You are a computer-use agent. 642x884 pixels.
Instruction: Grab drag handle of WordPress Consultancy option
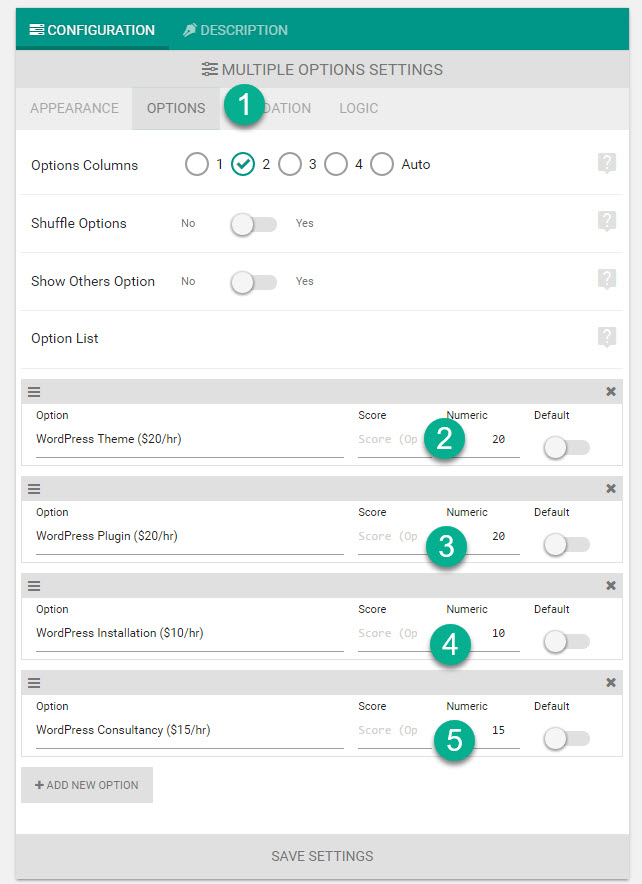34,683
